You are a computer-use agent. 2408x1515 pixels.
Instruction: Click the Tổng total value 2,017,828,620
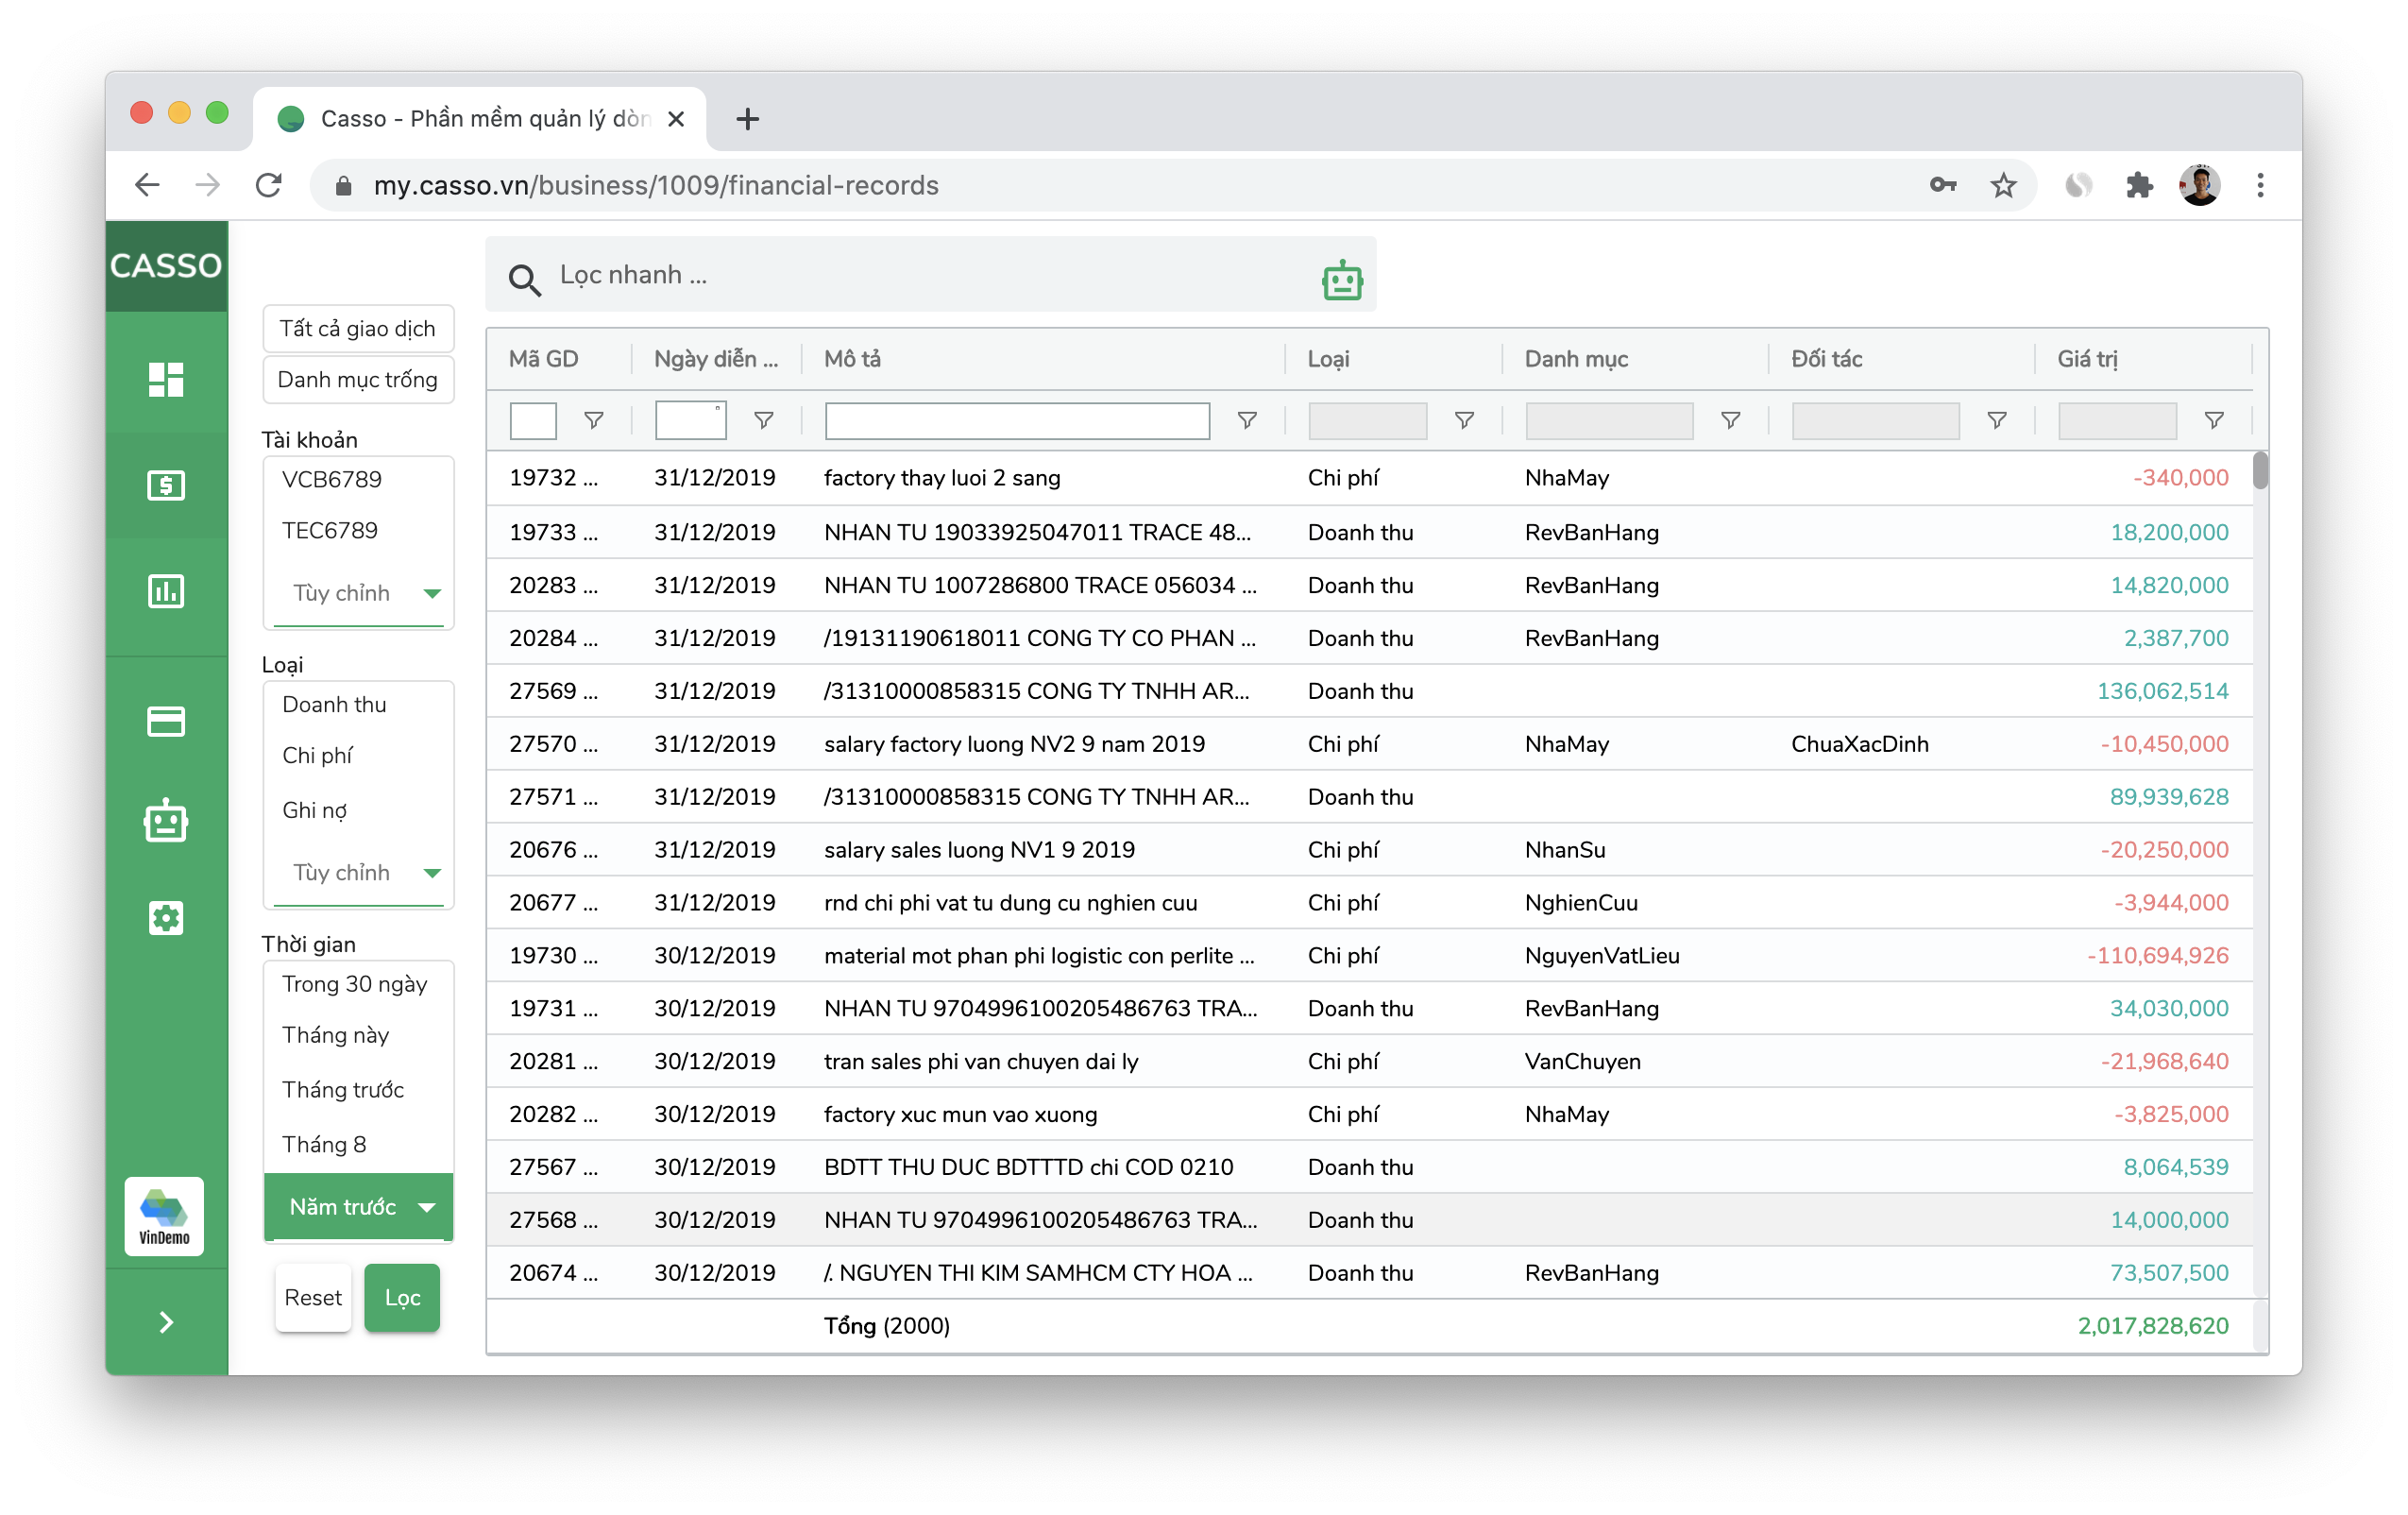(x=2152, y=1326)
